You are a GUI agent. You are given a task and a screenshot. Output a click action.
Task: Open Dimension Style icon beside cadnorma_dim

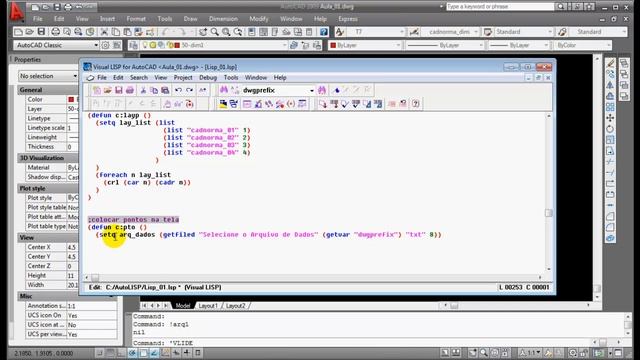coord(414,32)
